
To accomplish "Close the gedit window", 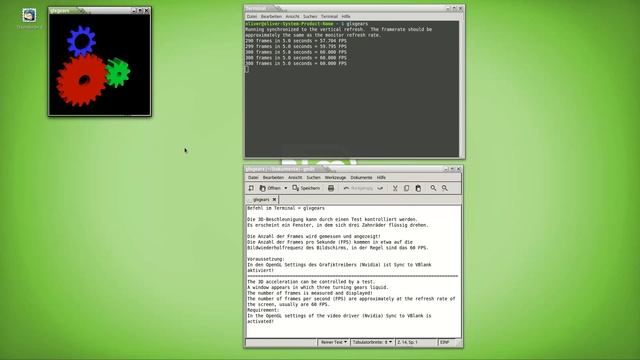I will click(x=458, y=169).
